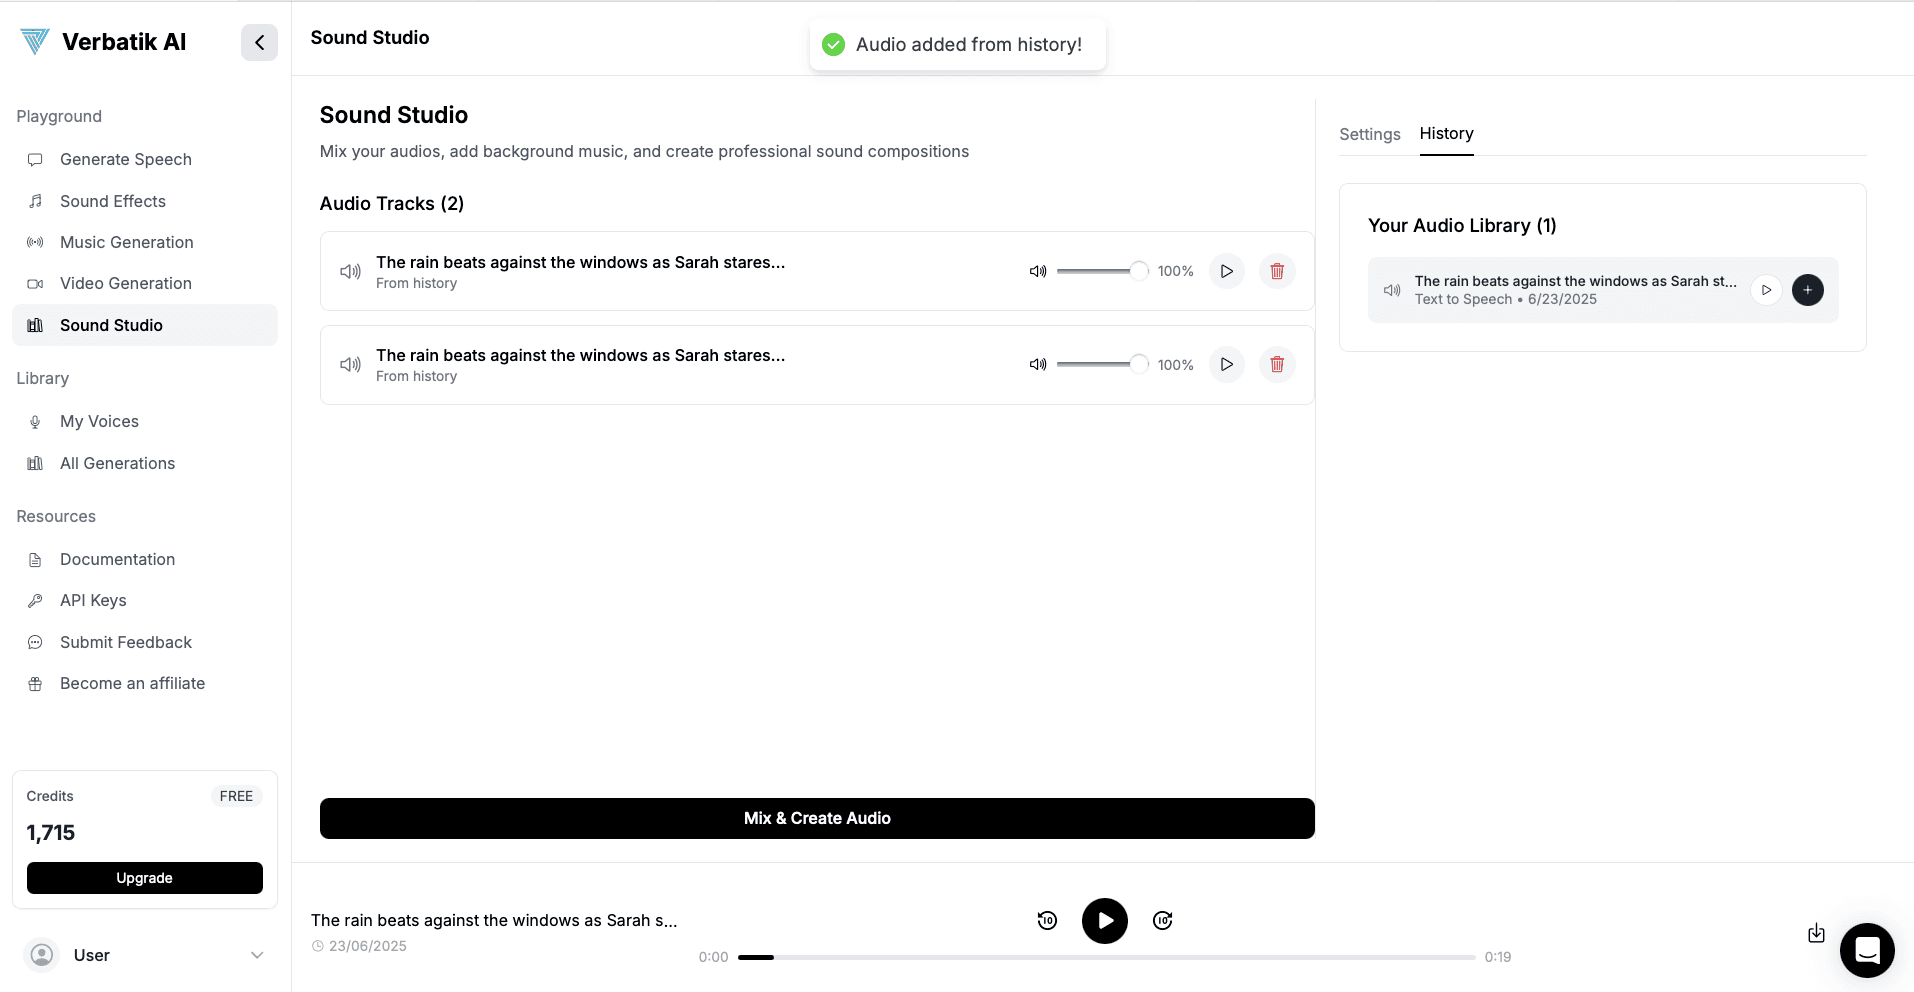This screenshot has width=1914, height=992.
Task: Preview the audio library item
Action: 1766,290
